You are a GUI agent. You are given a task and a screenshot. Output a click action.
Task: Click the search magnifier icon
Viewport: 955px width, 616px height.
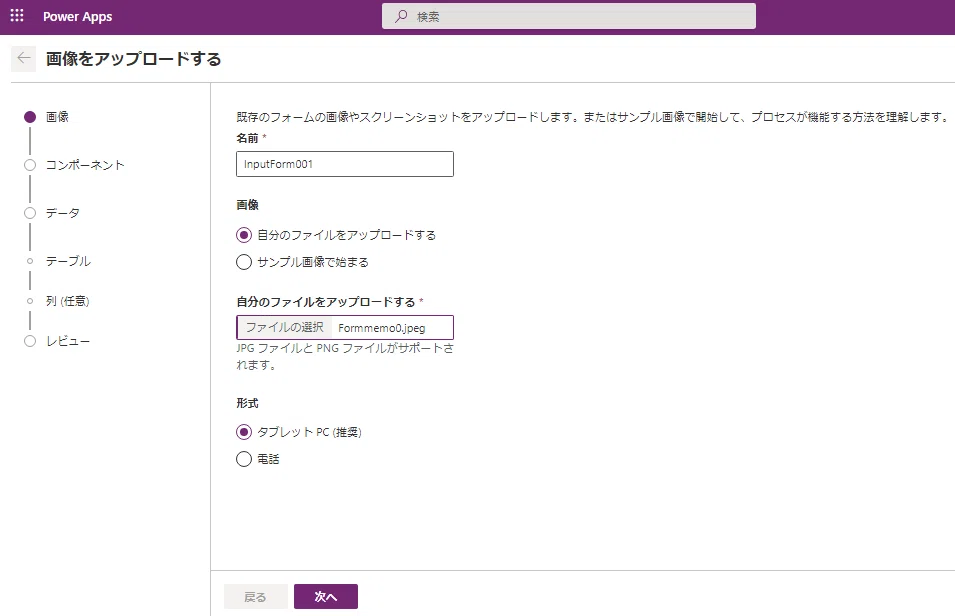point(401,16)
